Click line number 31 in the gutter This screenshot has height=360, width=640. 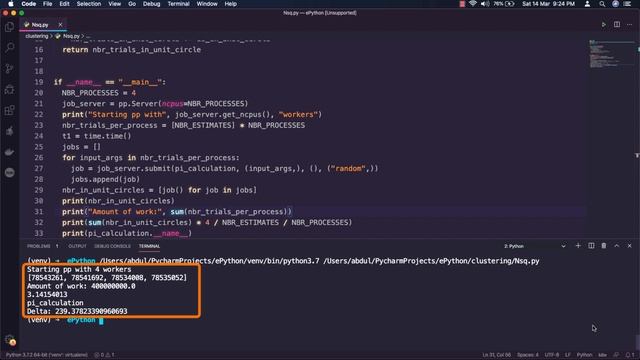point(38,211)
